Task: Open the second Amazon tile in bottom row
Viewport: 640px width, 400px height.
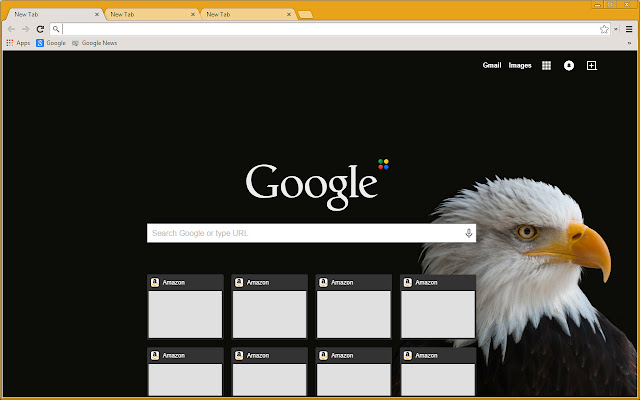Action: tap(269, 372)
